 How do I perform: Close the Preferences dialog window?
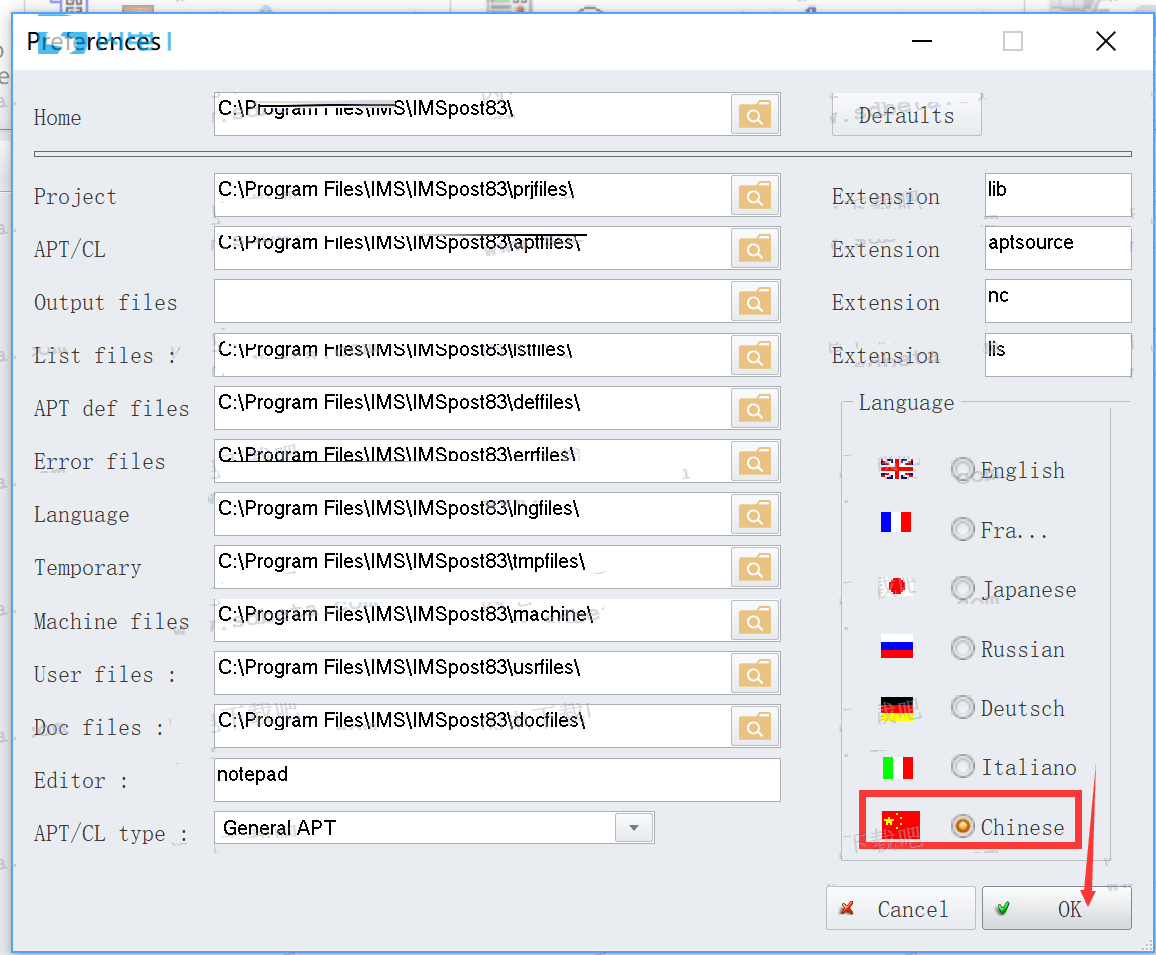pyautogui.click(x=1106, y=41)
